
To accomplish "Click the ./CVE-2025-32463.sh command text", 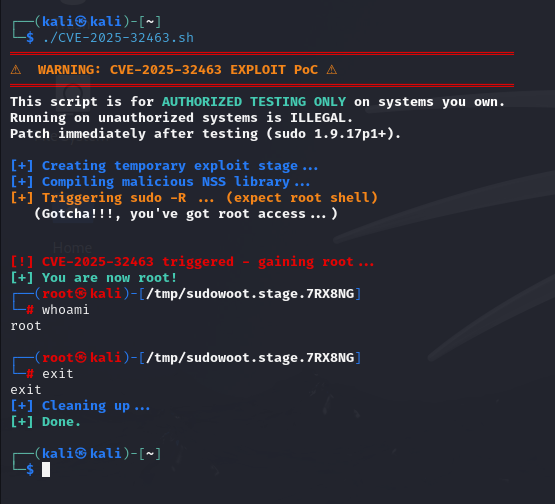I will pos(118,38).
